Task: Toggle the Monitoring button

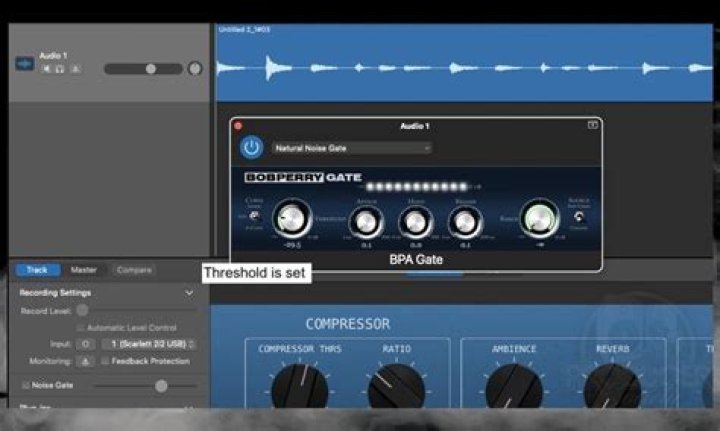Action: pos(85,361)
